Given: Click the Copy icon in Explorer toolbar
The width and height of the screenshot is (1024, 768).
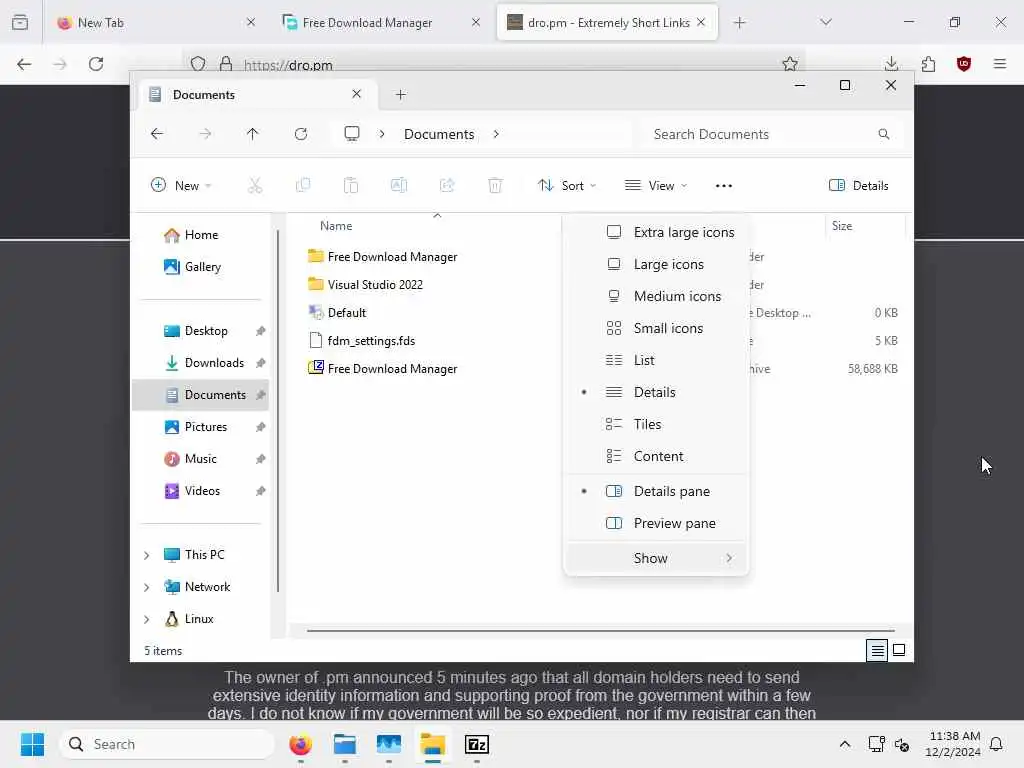Looking at the screenshot, I should (303, 186).
